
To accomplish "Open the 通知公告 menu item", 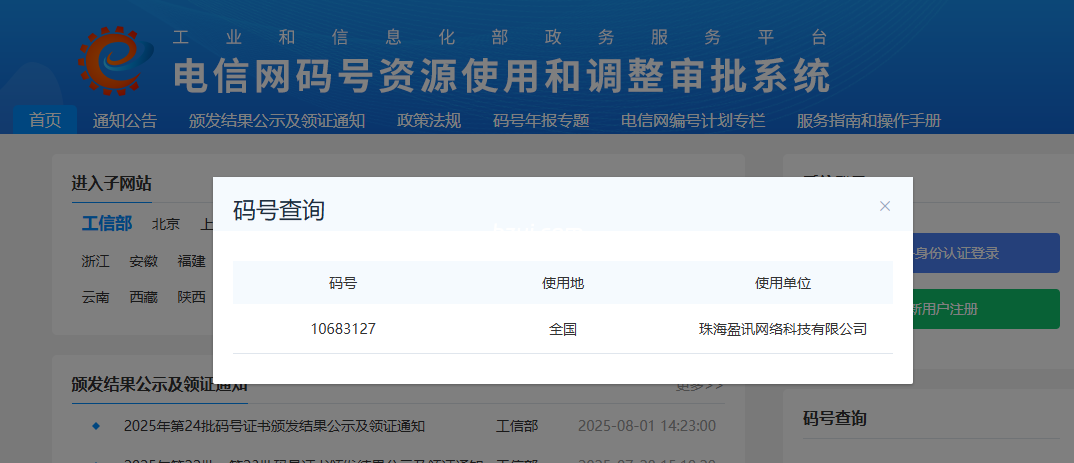I will tap(125, 121).
